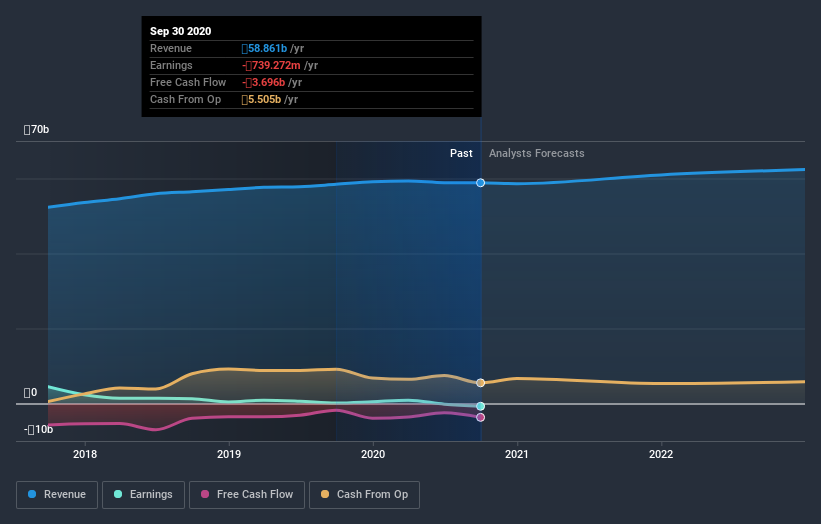
Task: Click the 2019 x-axis label
Action: (x=229, y=454)
